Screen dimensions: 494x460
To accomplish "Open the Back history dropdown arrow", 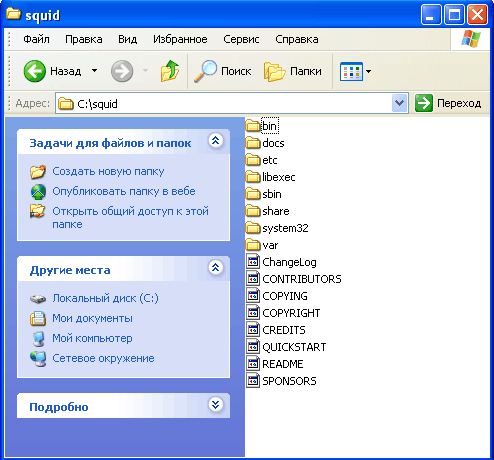I will click(95, 71).
